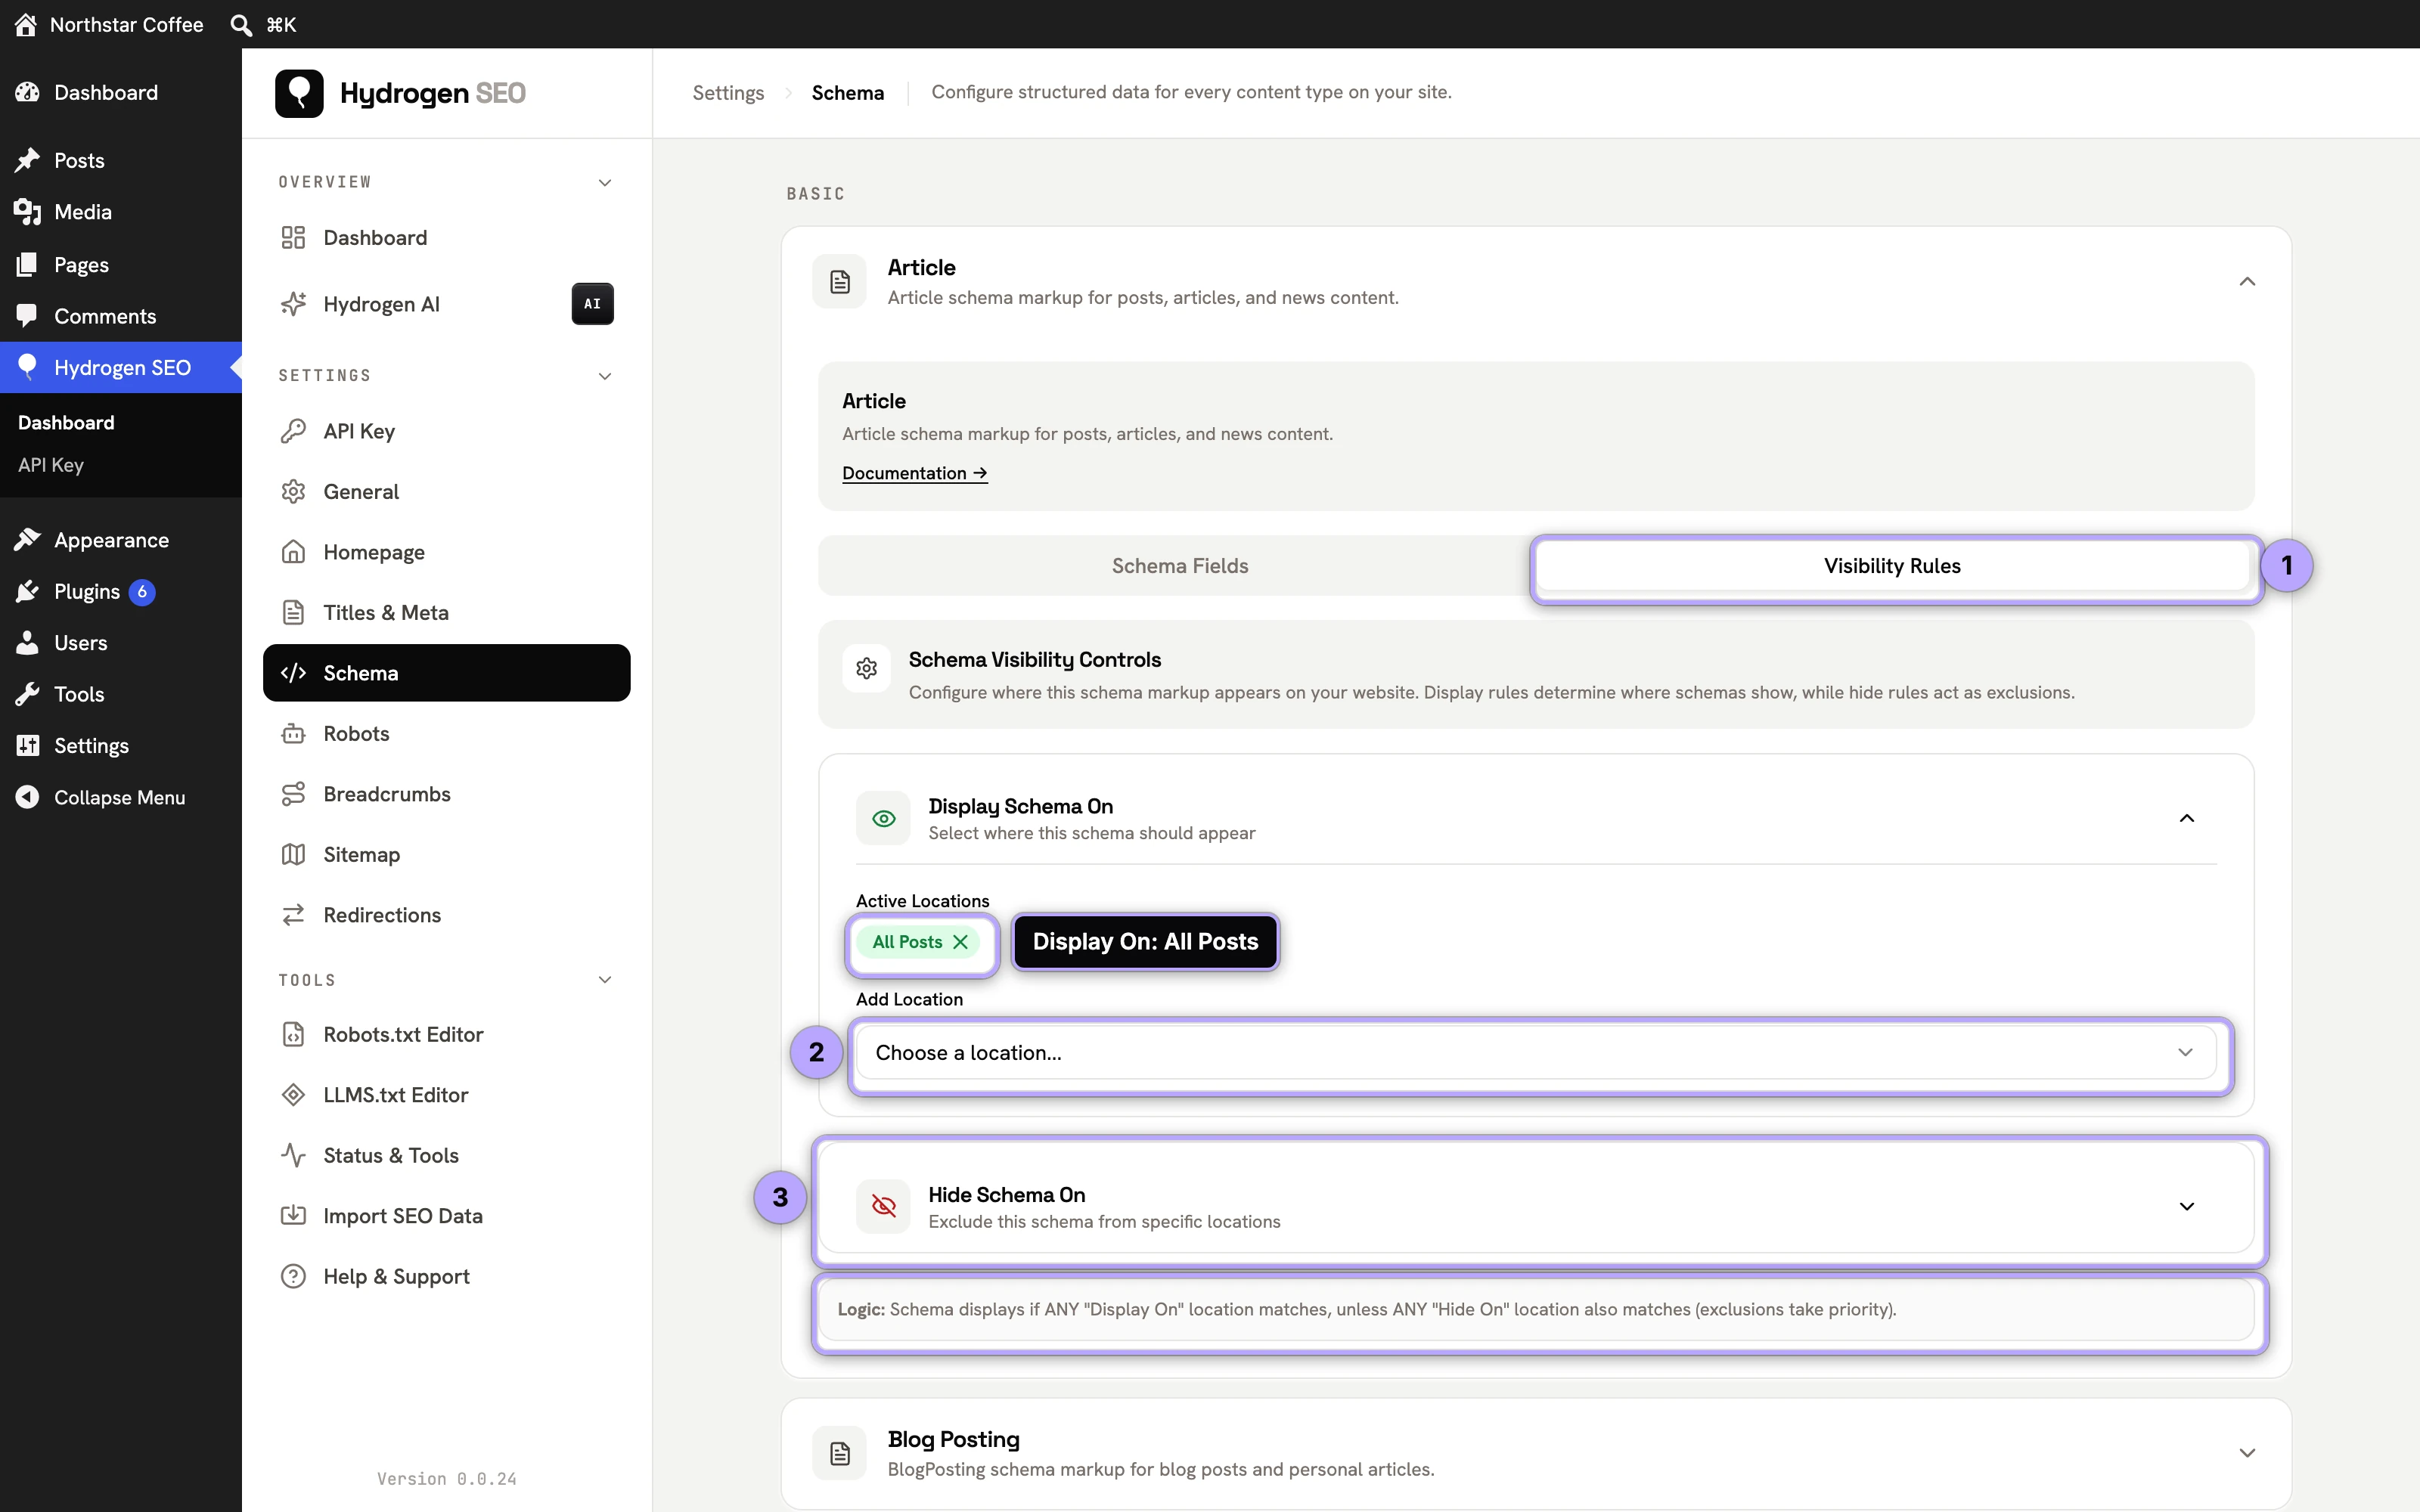This screenshot has width=2420, height=1512.
Task: Open General settings gear item
Action: tap(447, 492)
